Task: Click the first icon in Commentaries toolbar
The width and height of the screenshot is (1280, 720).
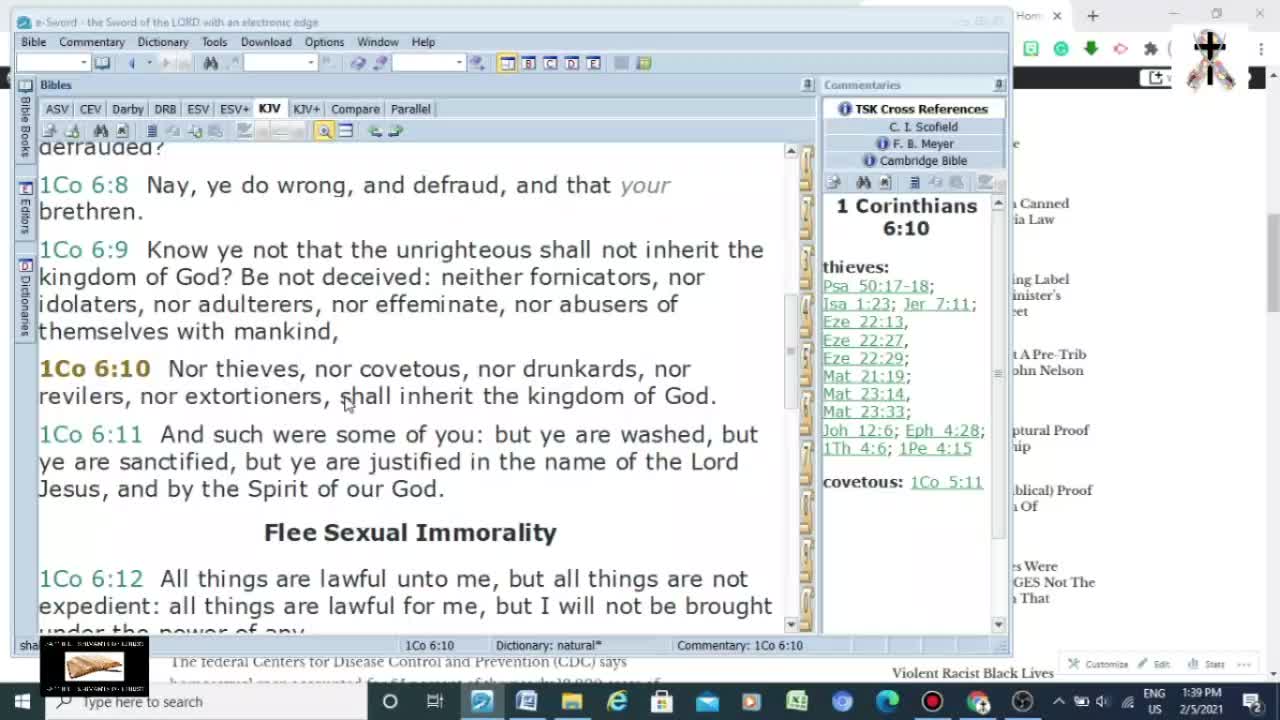Action: pos(834,182)
